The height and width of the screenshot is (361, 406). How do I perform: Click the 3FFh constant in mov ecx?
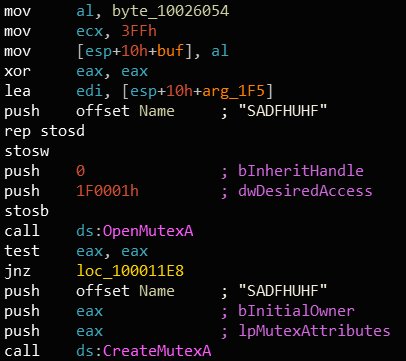[x=139, y=31]
